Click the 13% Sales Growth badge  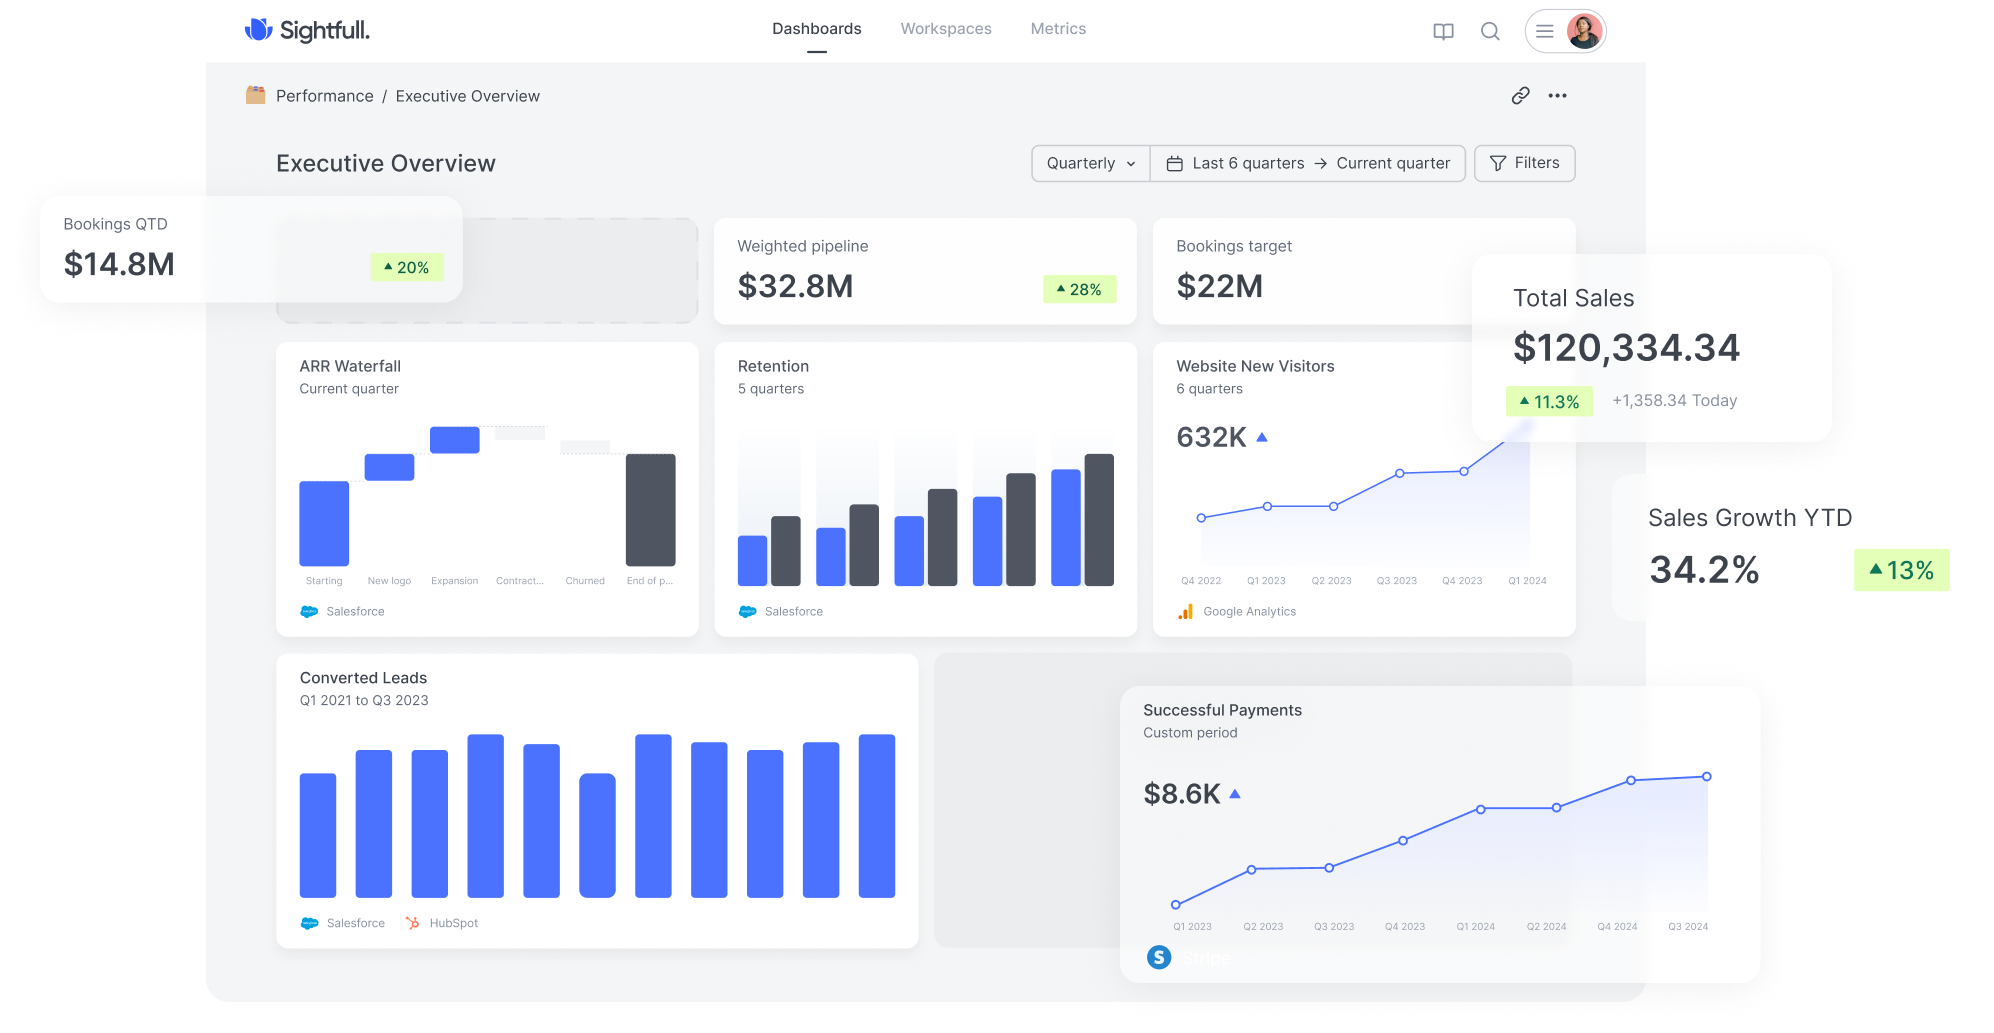1902,570
